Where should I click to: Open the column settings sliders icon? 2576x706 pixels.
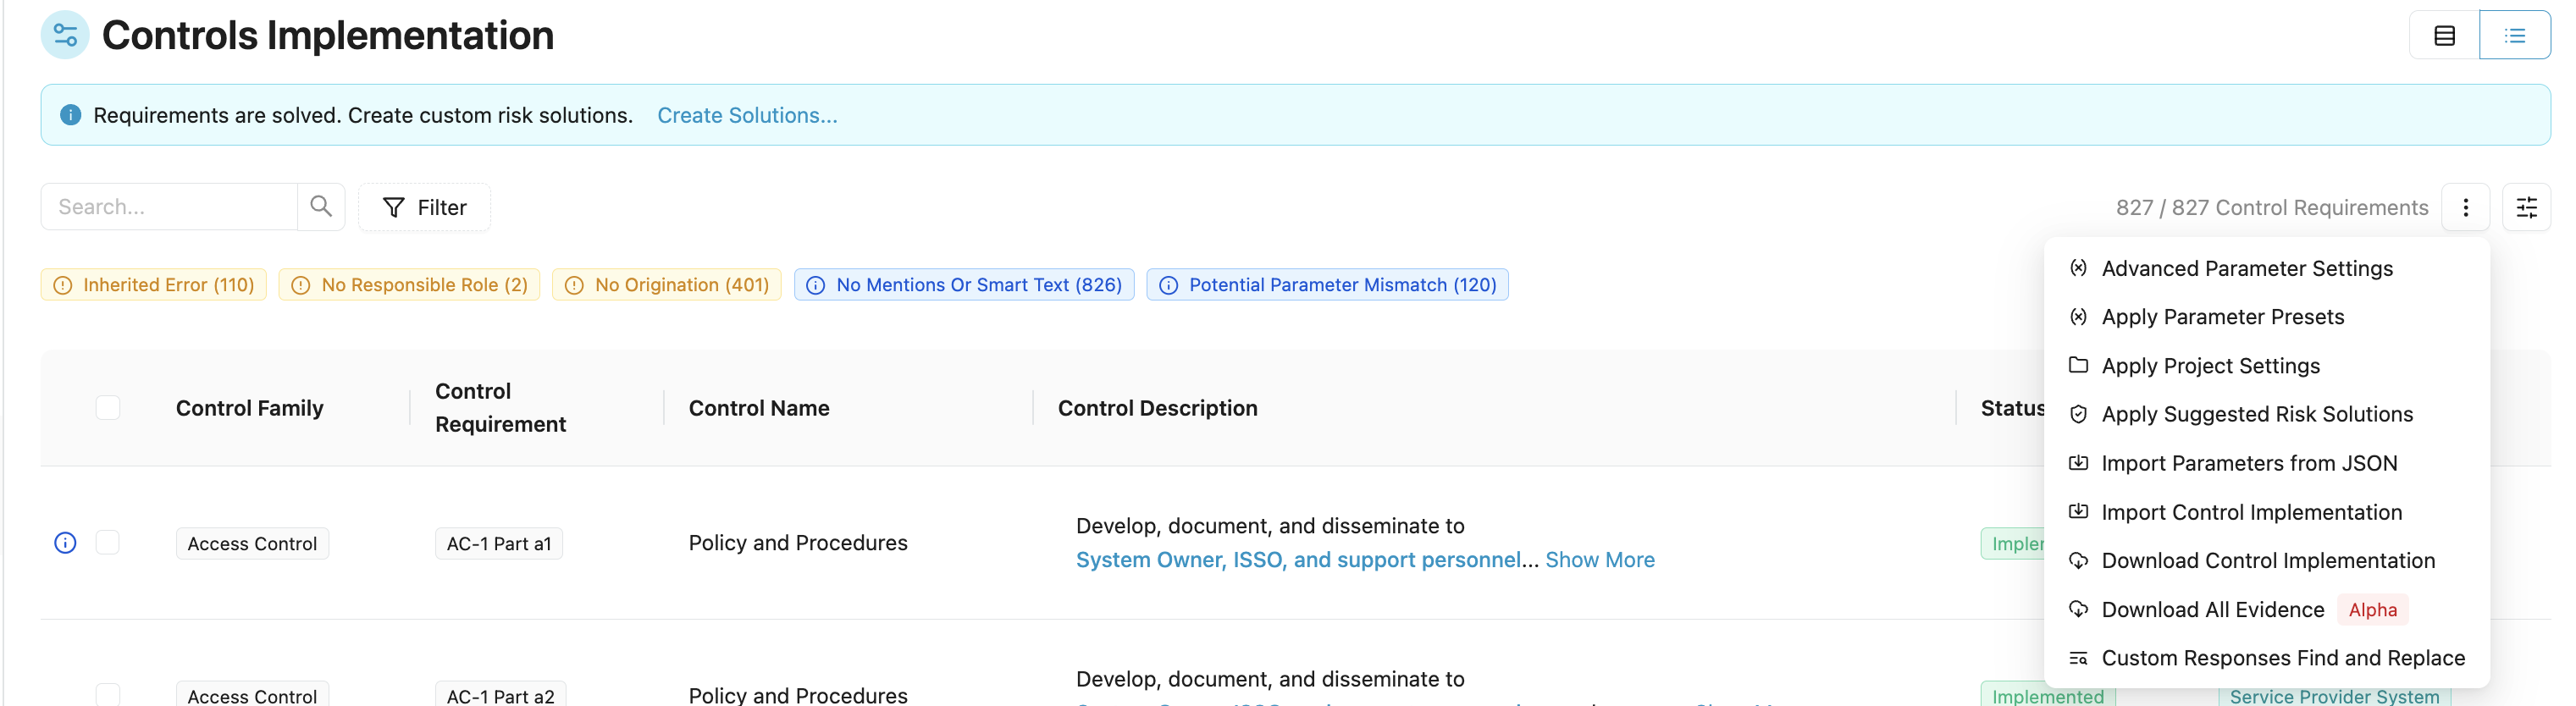tap(2526, 207)
